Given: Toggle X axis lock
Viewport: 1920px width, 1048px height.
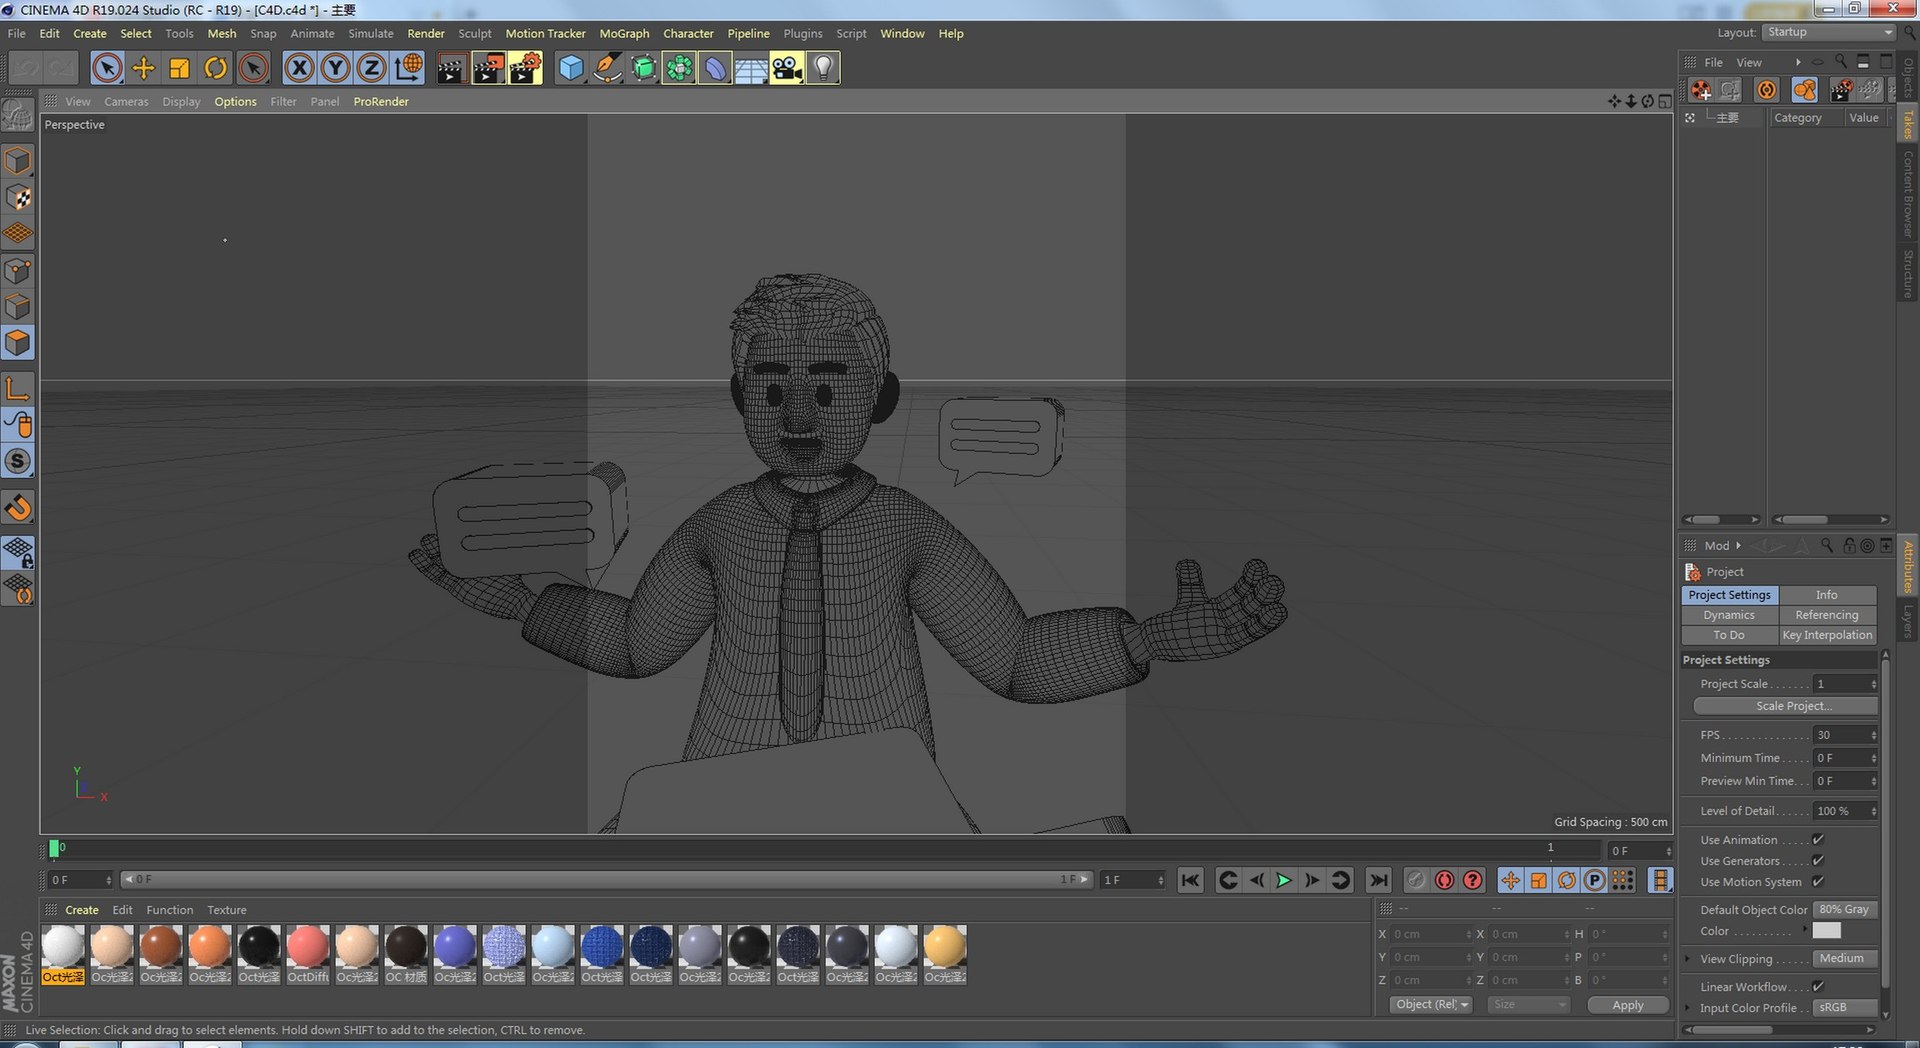Looking at the screenshot, I should tap(299, 68).
